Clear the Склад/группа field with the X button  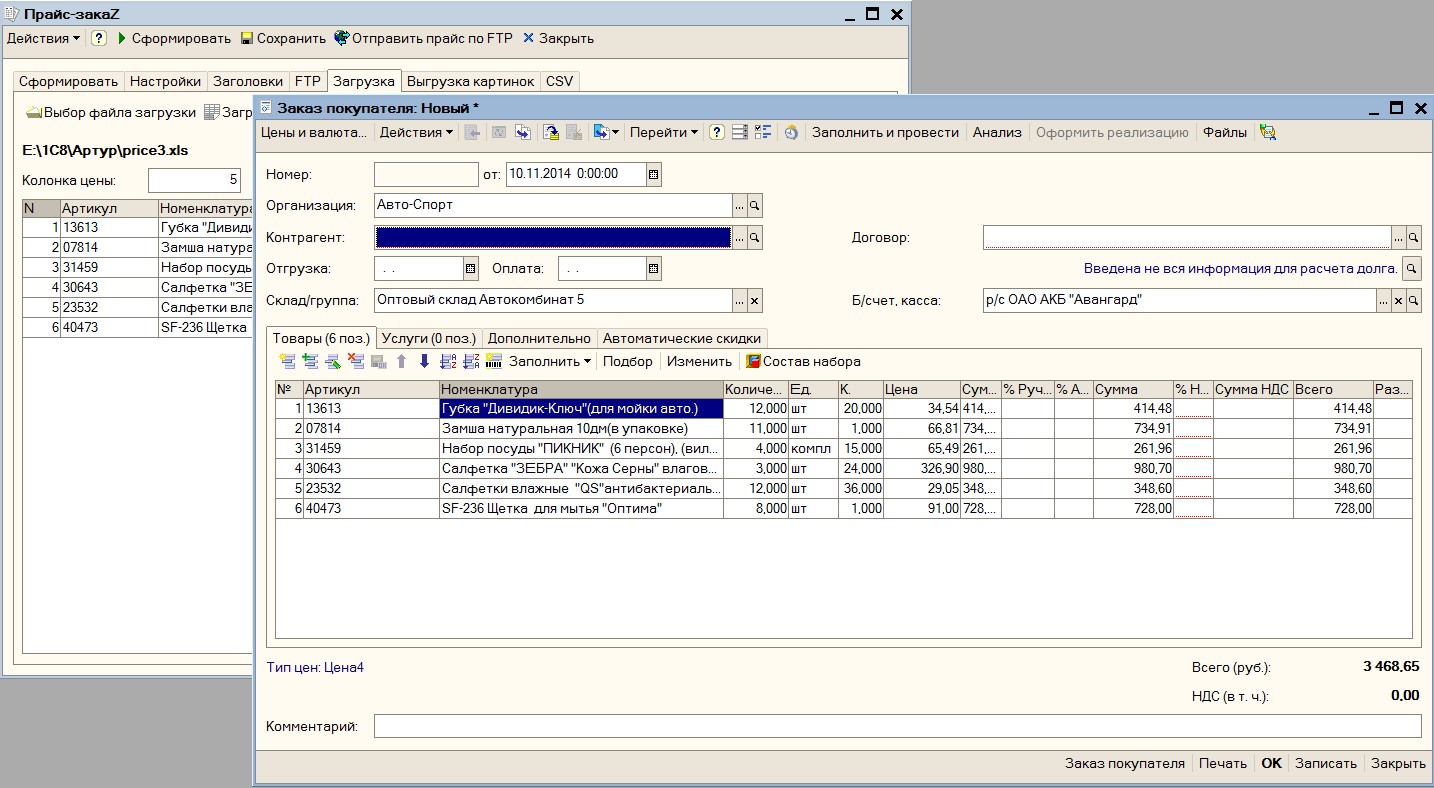click(x=755, y=300)
